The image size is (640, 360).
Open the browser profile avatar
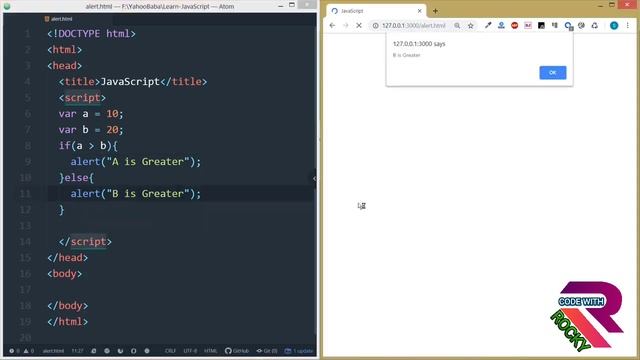pyautogui.click(x=614, y=25)
